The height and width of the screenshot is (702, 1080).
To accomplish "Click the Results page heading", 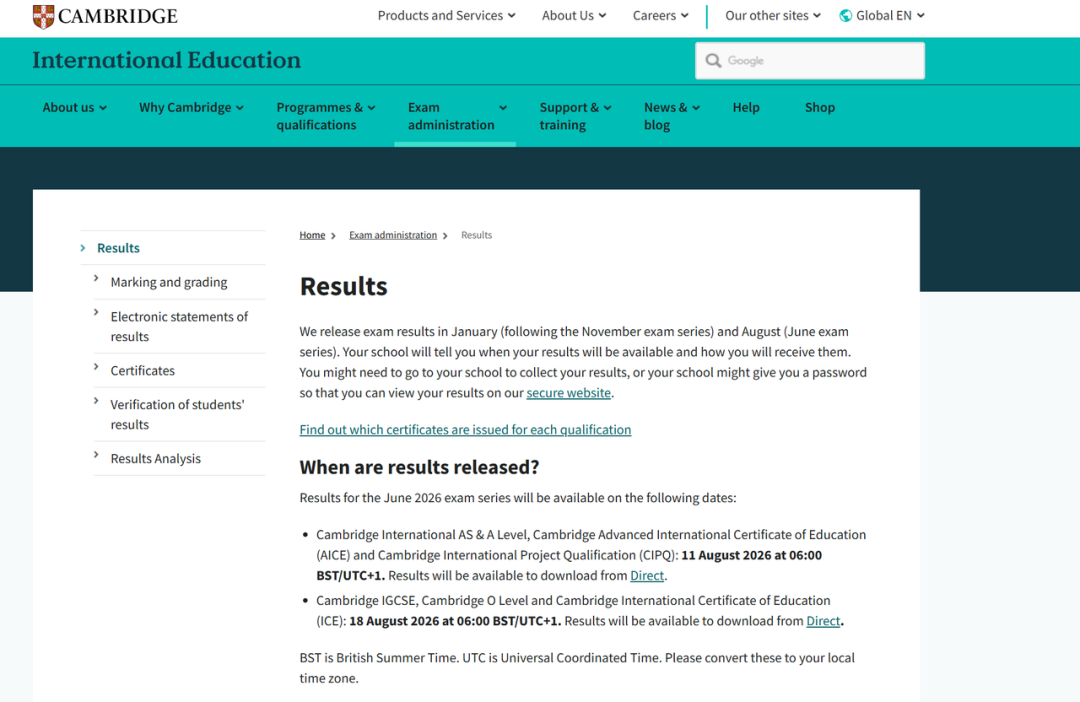I will (x=344, y=287).
